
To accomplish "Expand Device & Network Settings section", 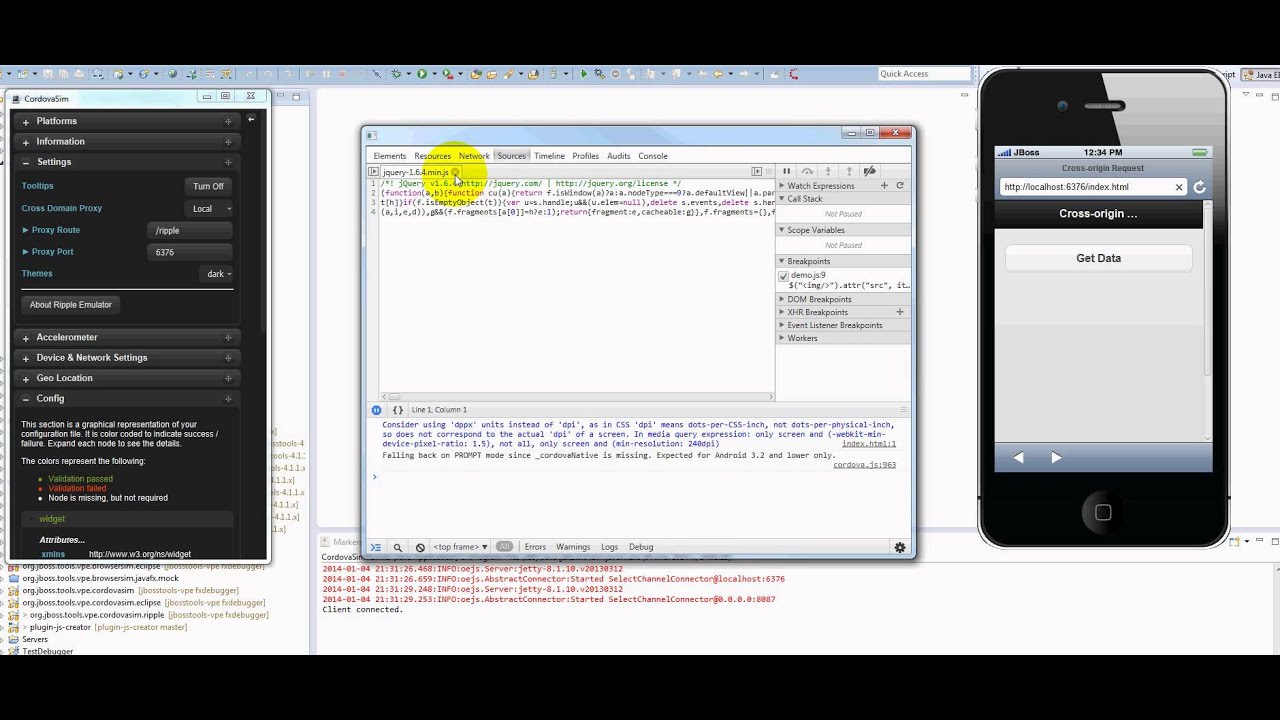I will coord(127,358).
